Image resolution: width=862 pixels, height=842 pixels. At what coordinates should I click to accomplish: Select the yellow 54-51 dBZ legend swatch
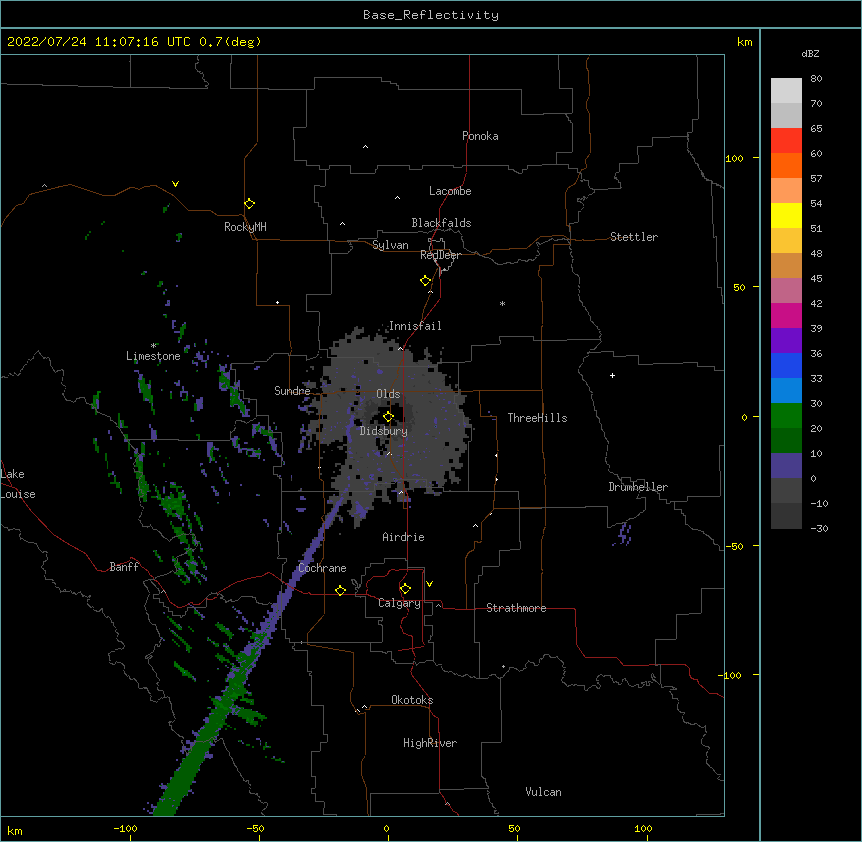pyautogui.click(x=786, y=215)
